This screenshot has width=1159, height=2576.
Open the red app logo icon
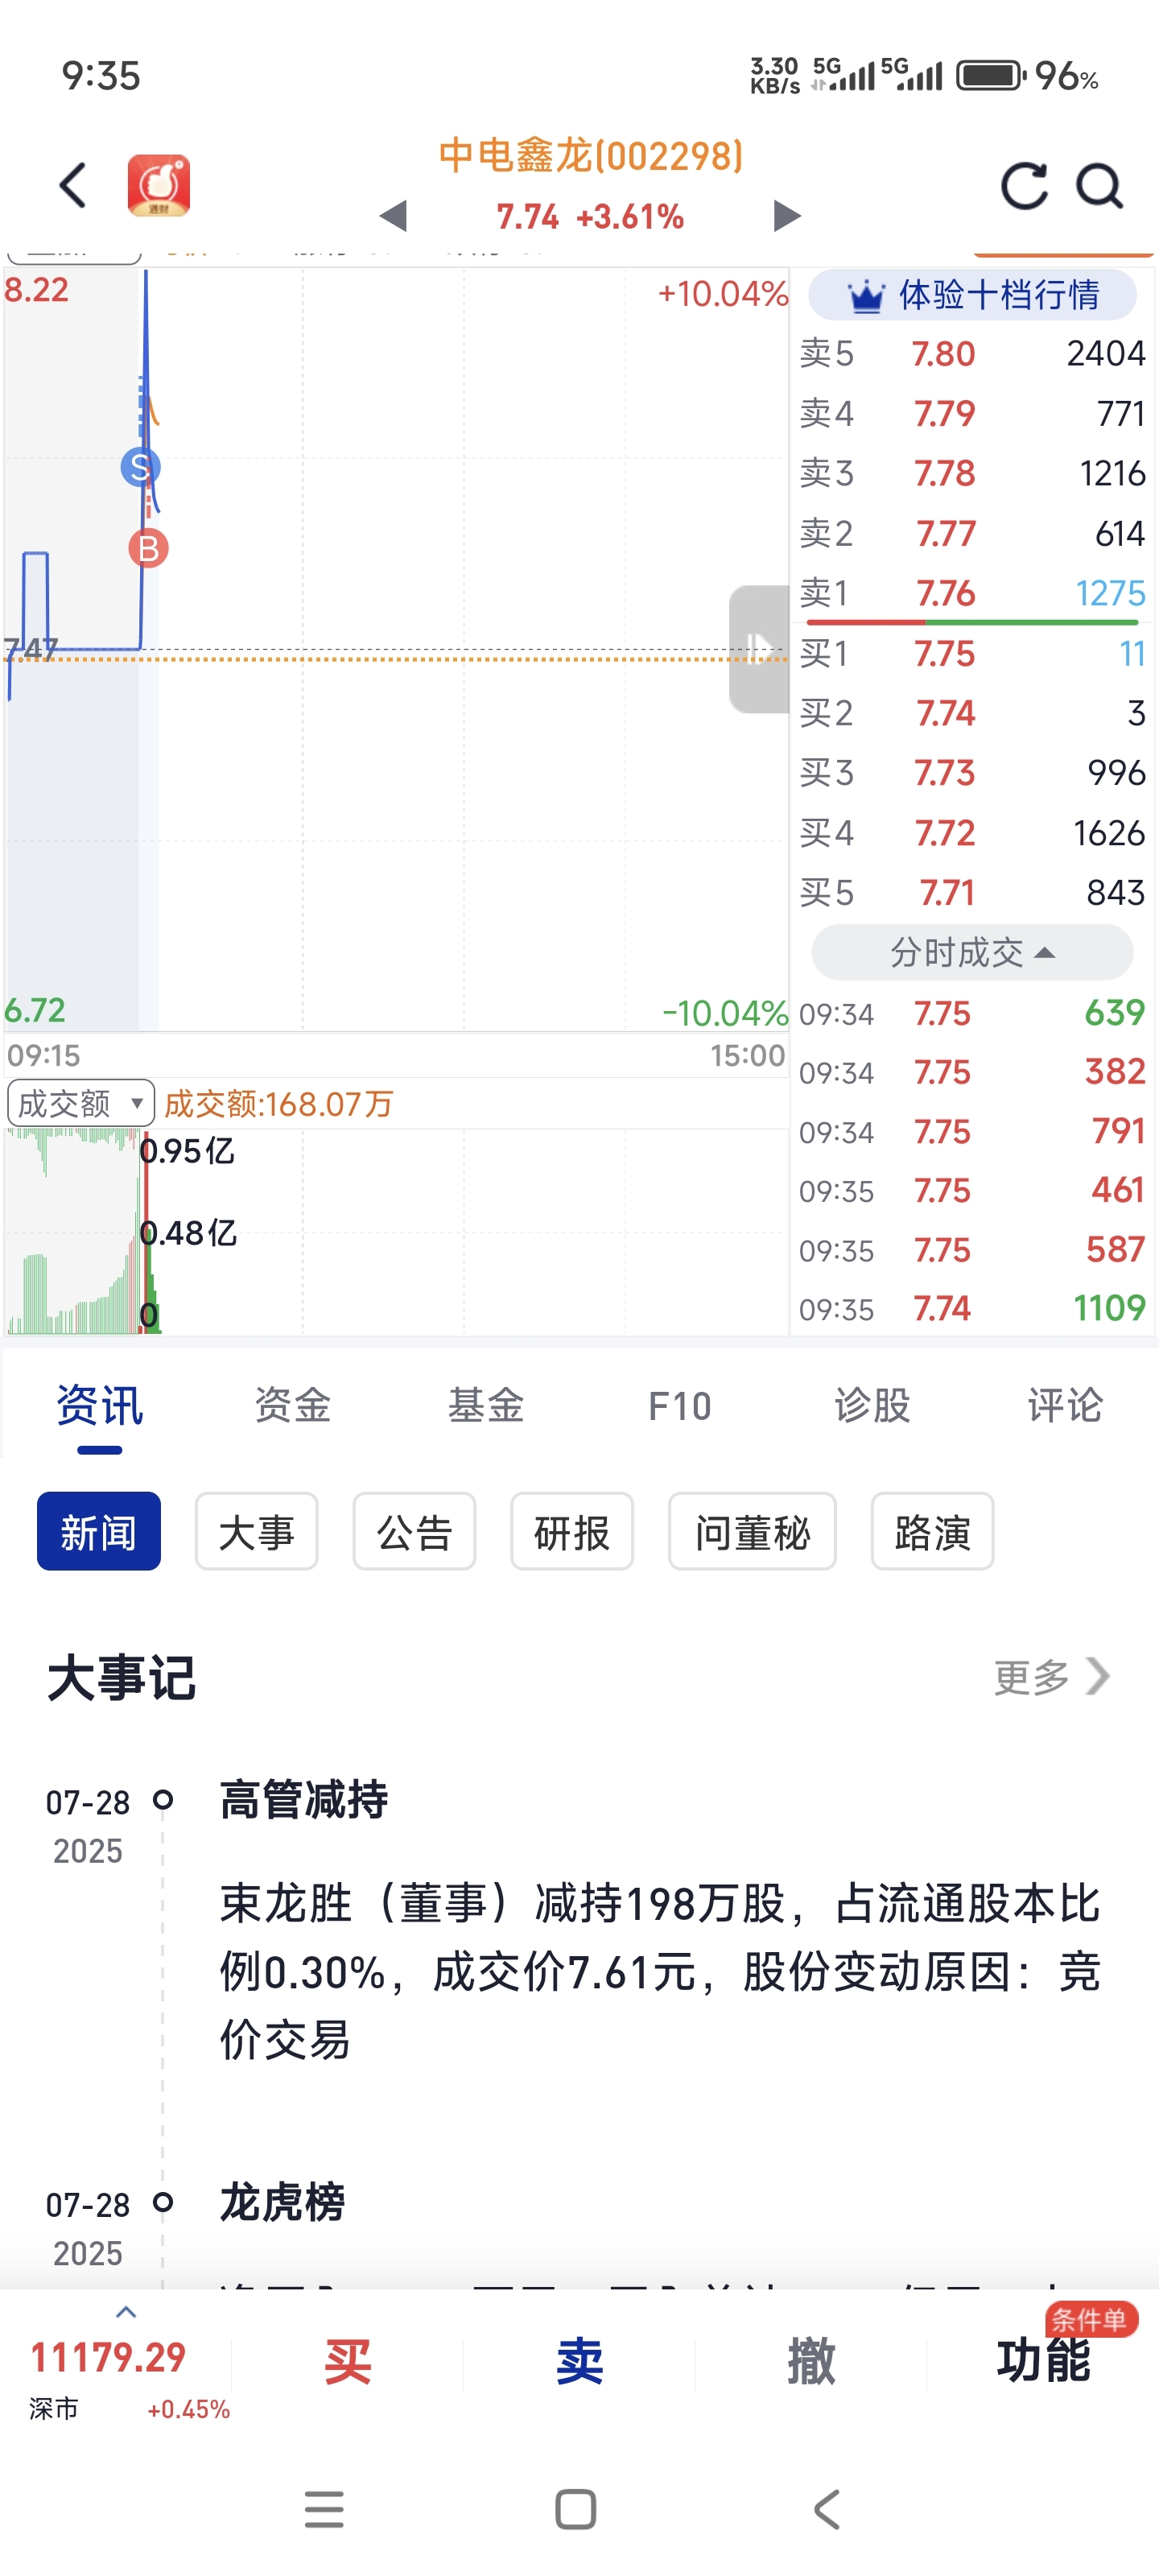coord(159,185)
